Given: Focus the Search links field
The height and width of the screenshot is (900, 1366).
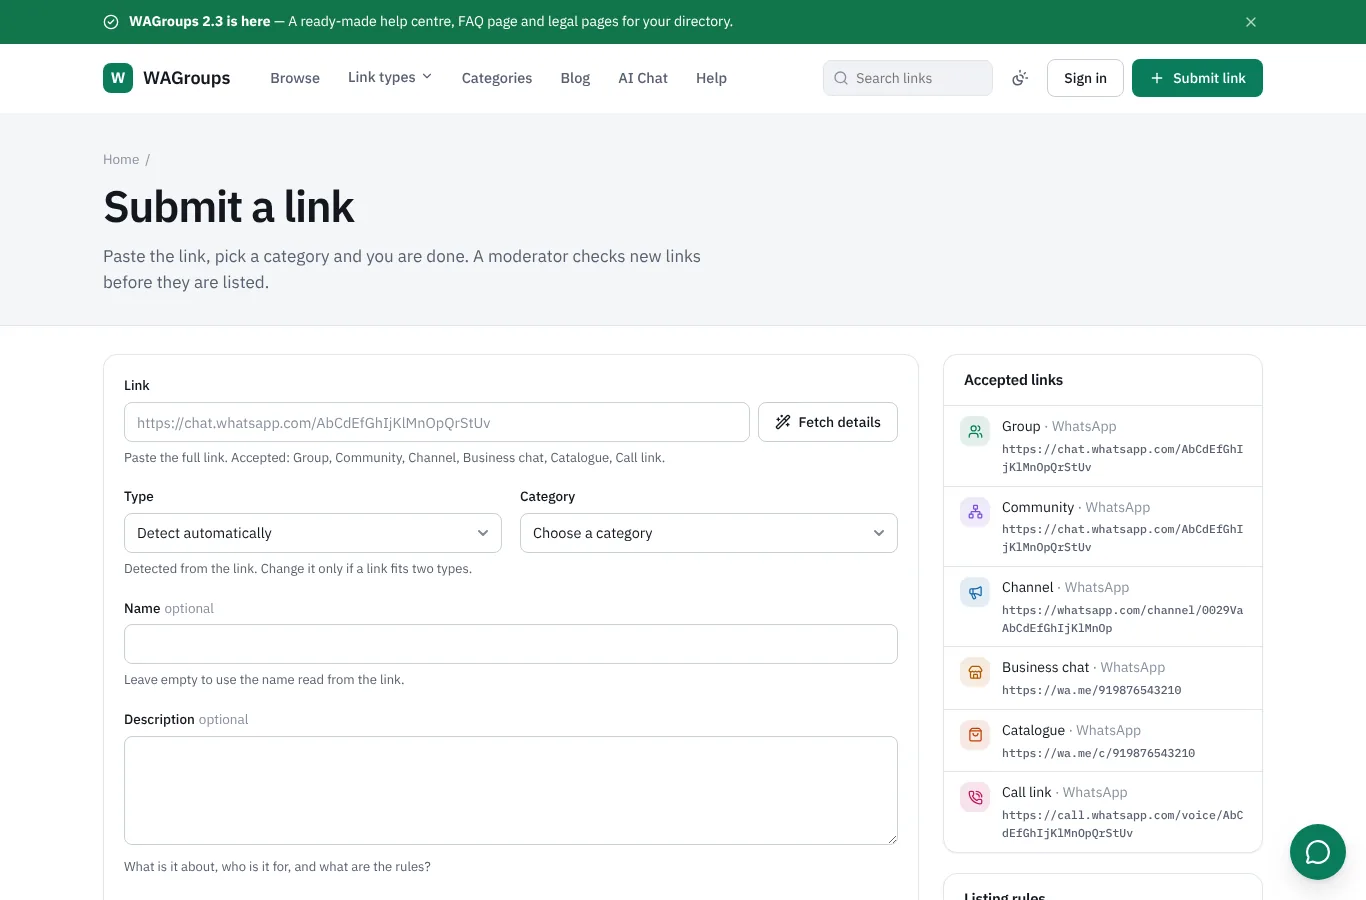Looking at the screenshot, I should click(x=908, y=78).
